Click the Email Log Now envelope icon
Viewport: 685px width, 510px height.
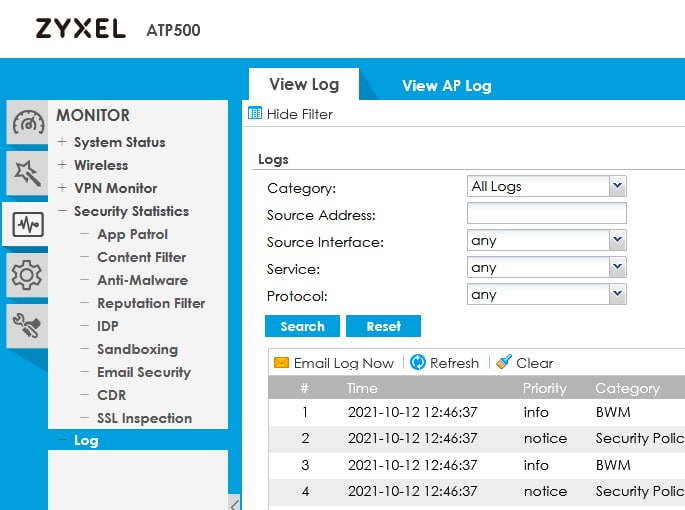coord(281,363)
